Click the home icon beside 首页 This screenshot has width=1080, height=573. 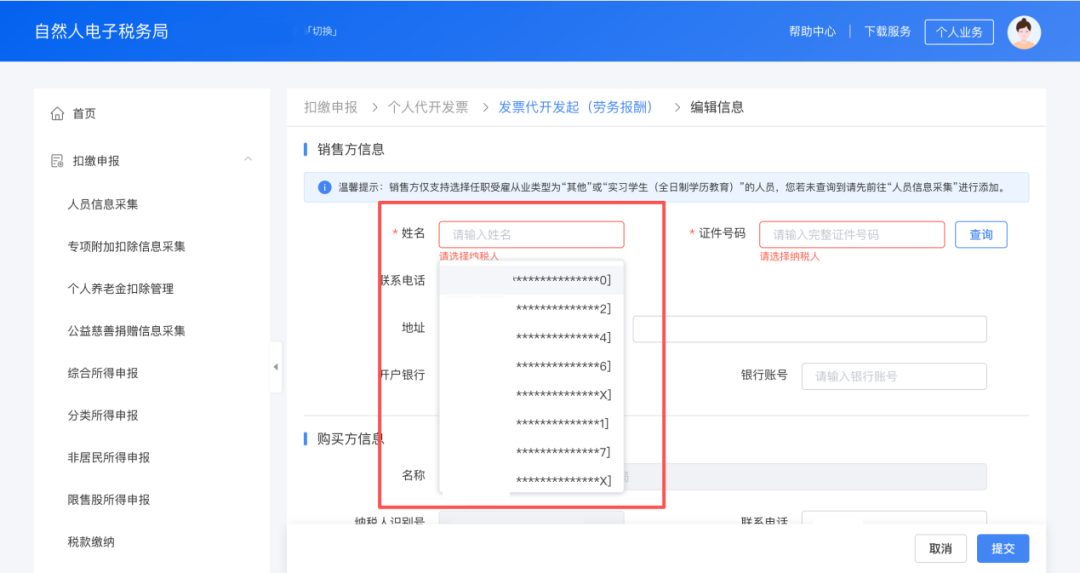coord(57,114)
